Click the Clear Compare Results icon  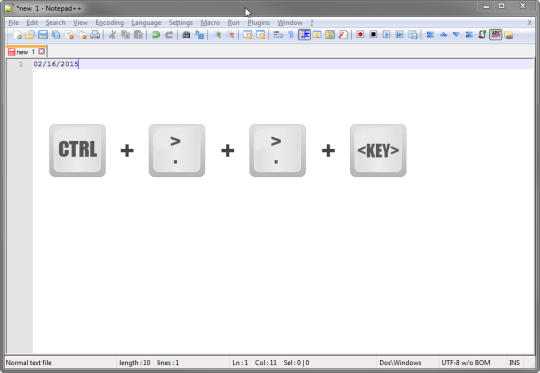pos(469,35)
